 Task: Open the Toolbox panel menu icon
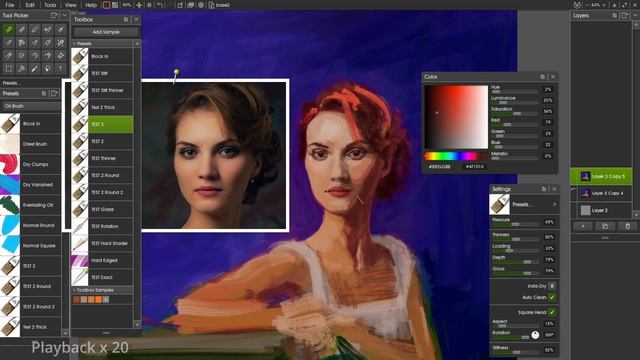point(126,19)
